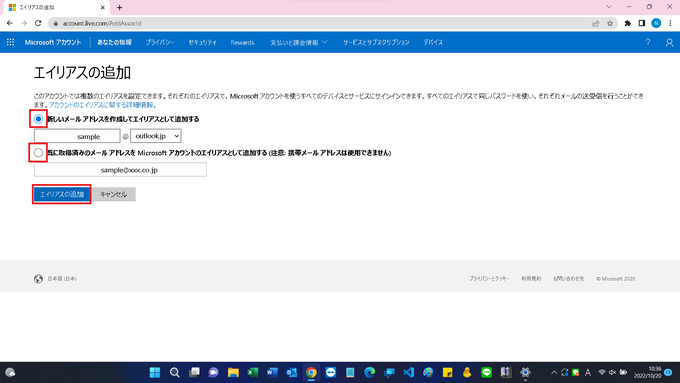Viewport: 680px width, 383px height.
Task: Open the あなたの情報 tab
Action: tap(114, 43)
